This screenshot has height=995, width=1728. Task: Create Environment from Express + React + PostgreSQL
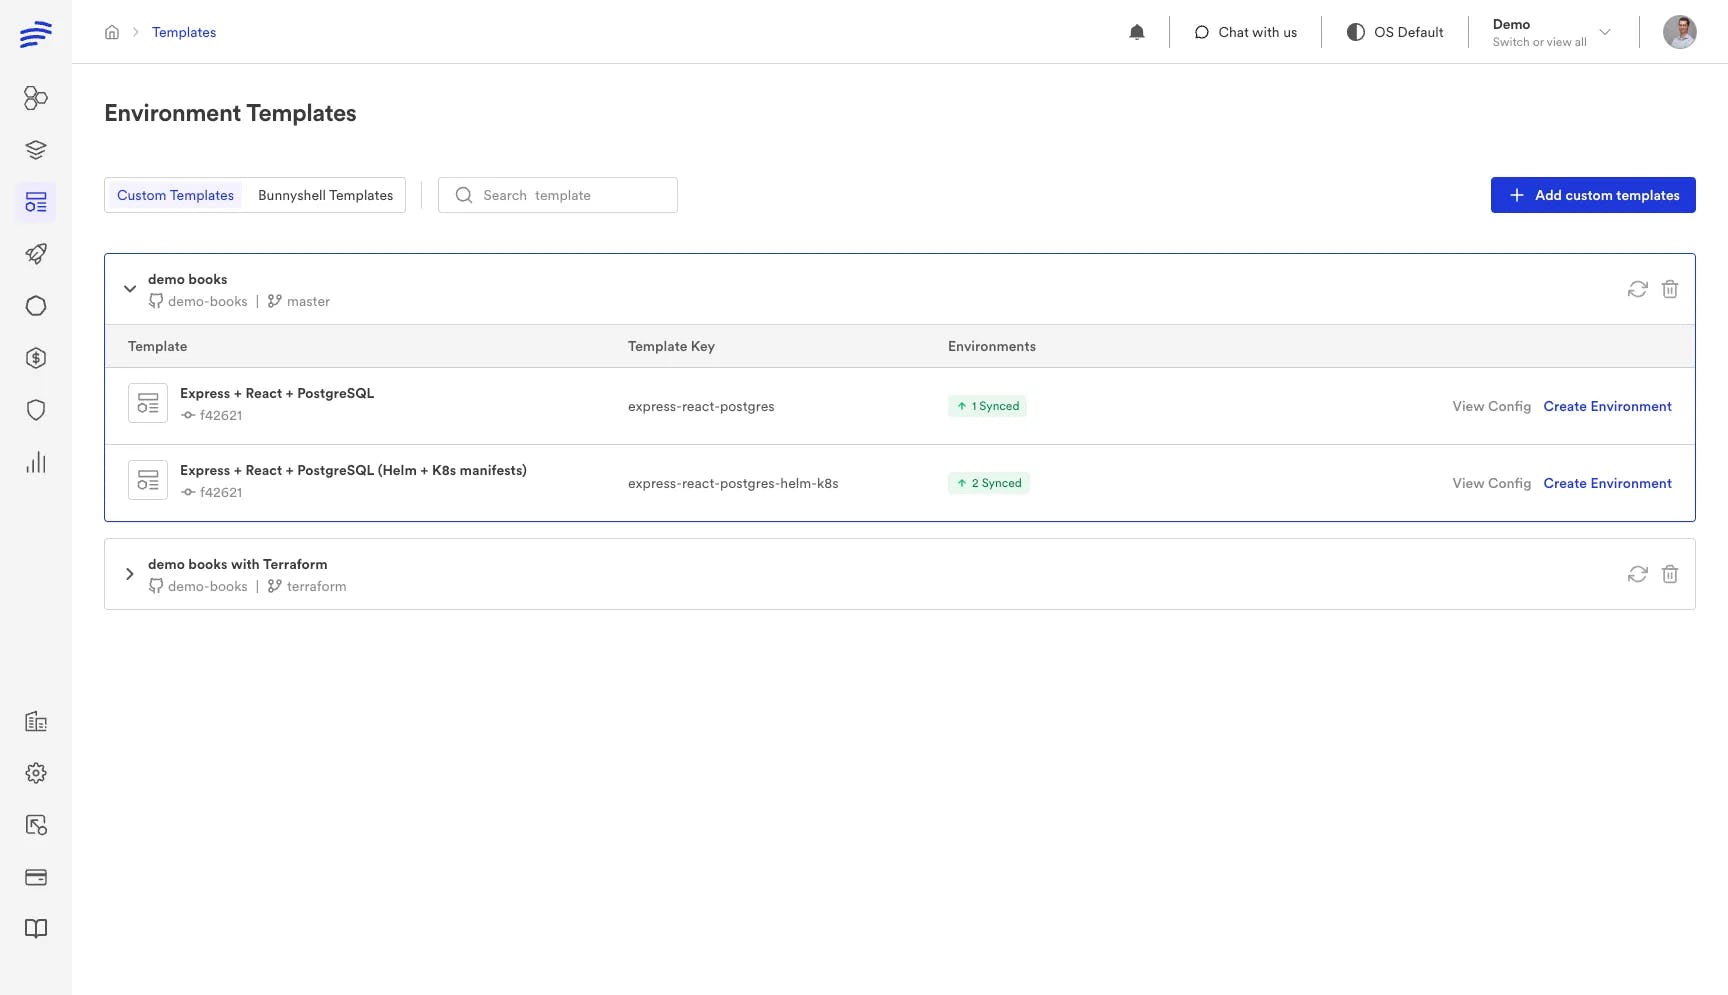(1607, 406)
